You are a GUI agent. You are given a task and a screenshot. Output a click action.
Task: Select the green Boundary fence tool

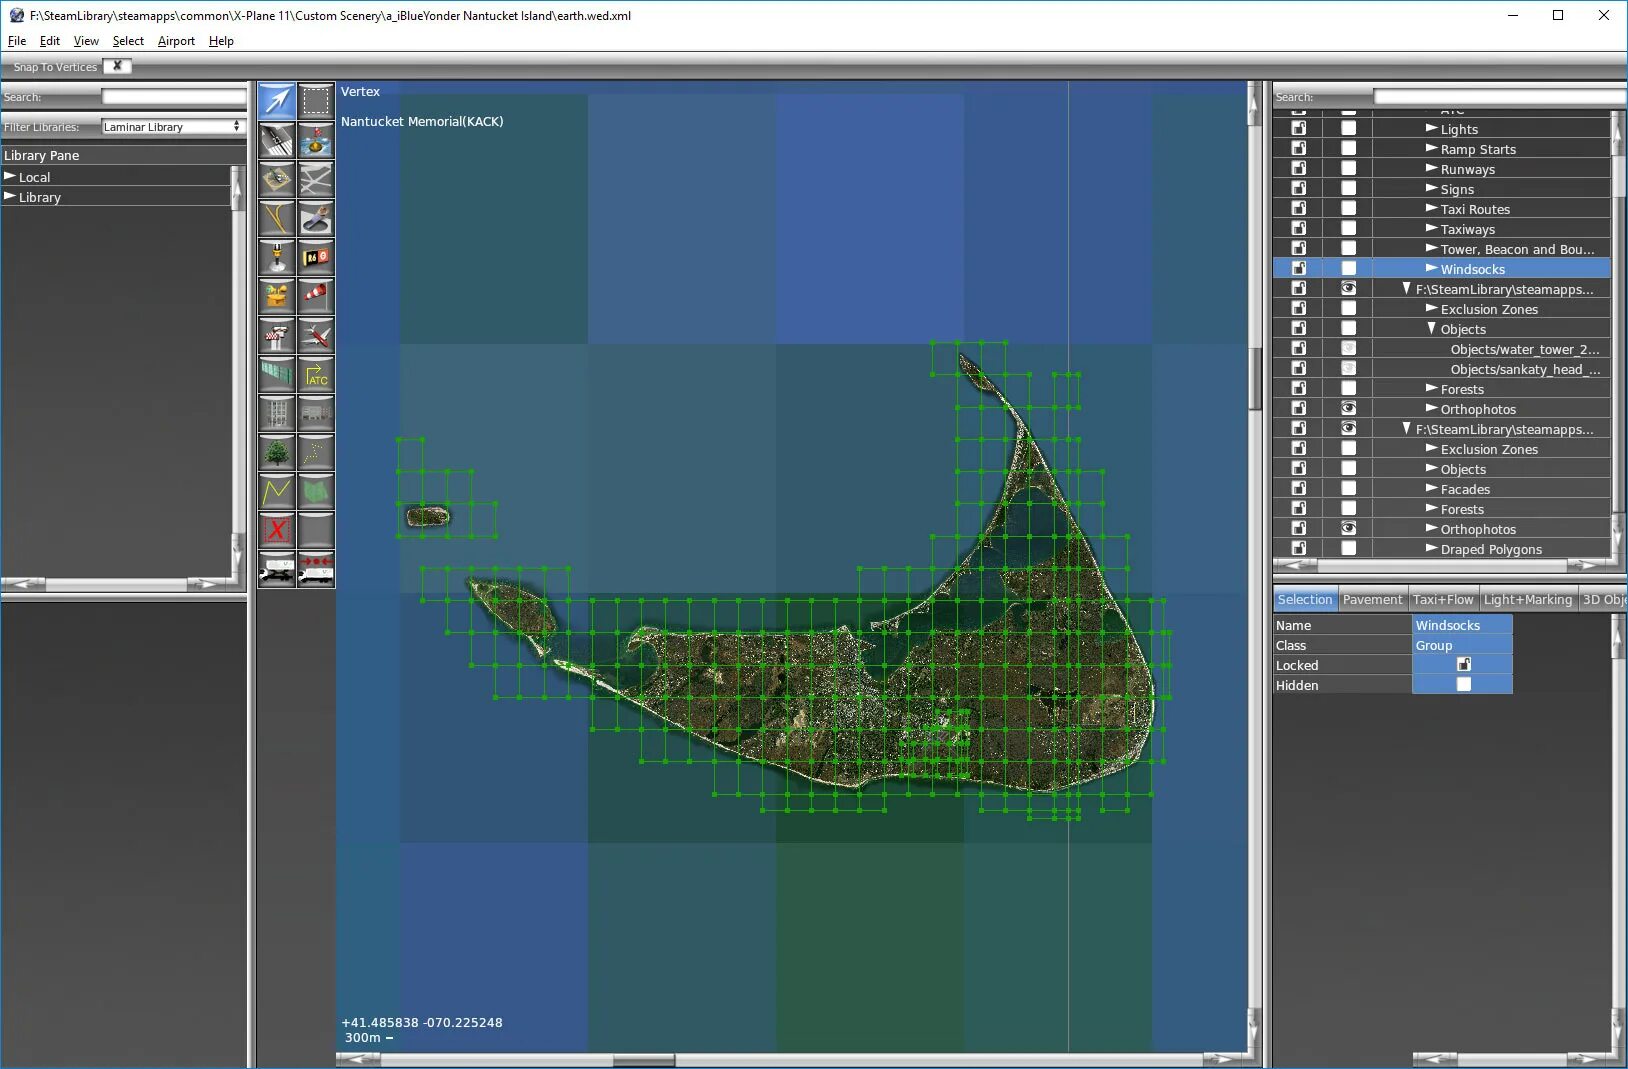(x=277, y=374)
